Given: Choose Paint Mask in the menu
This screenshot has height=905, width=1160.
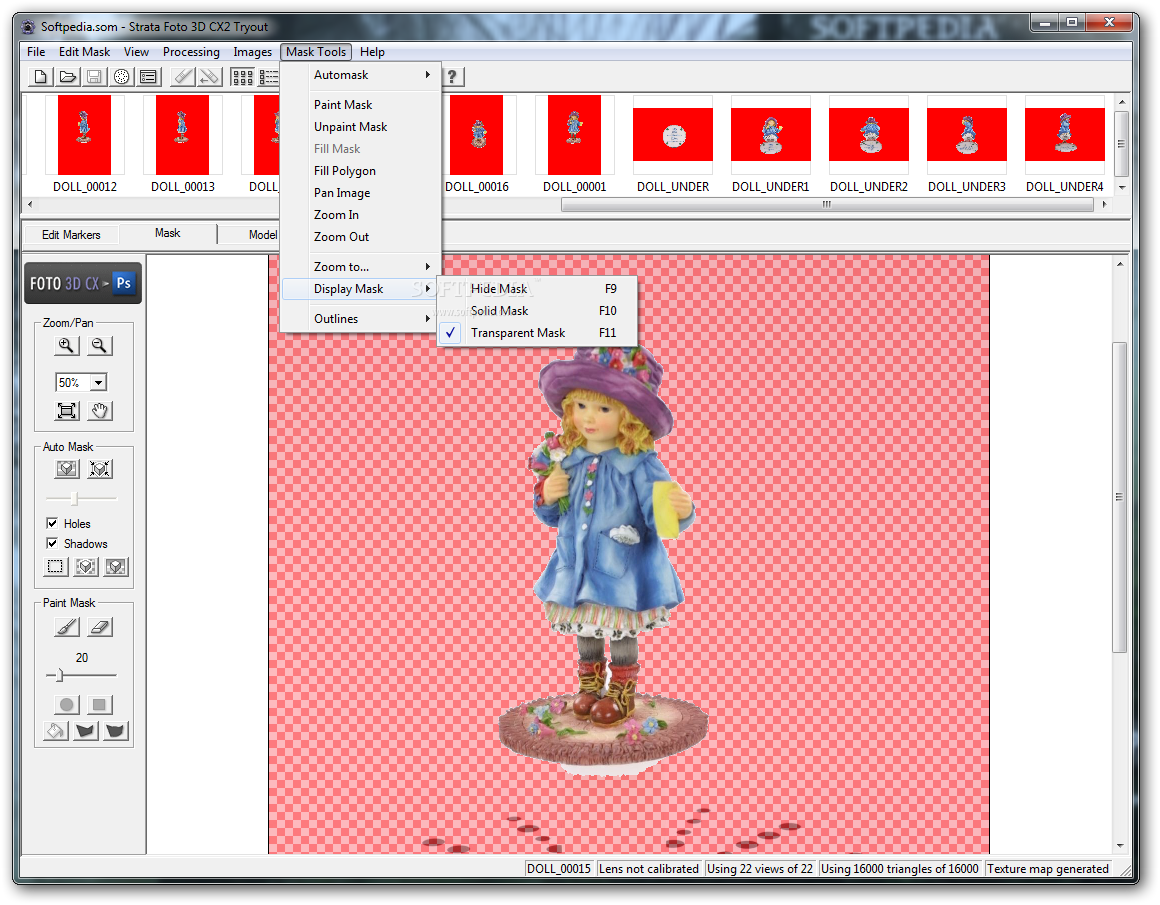Looking at the screenshot, I should tap(361, 105).
